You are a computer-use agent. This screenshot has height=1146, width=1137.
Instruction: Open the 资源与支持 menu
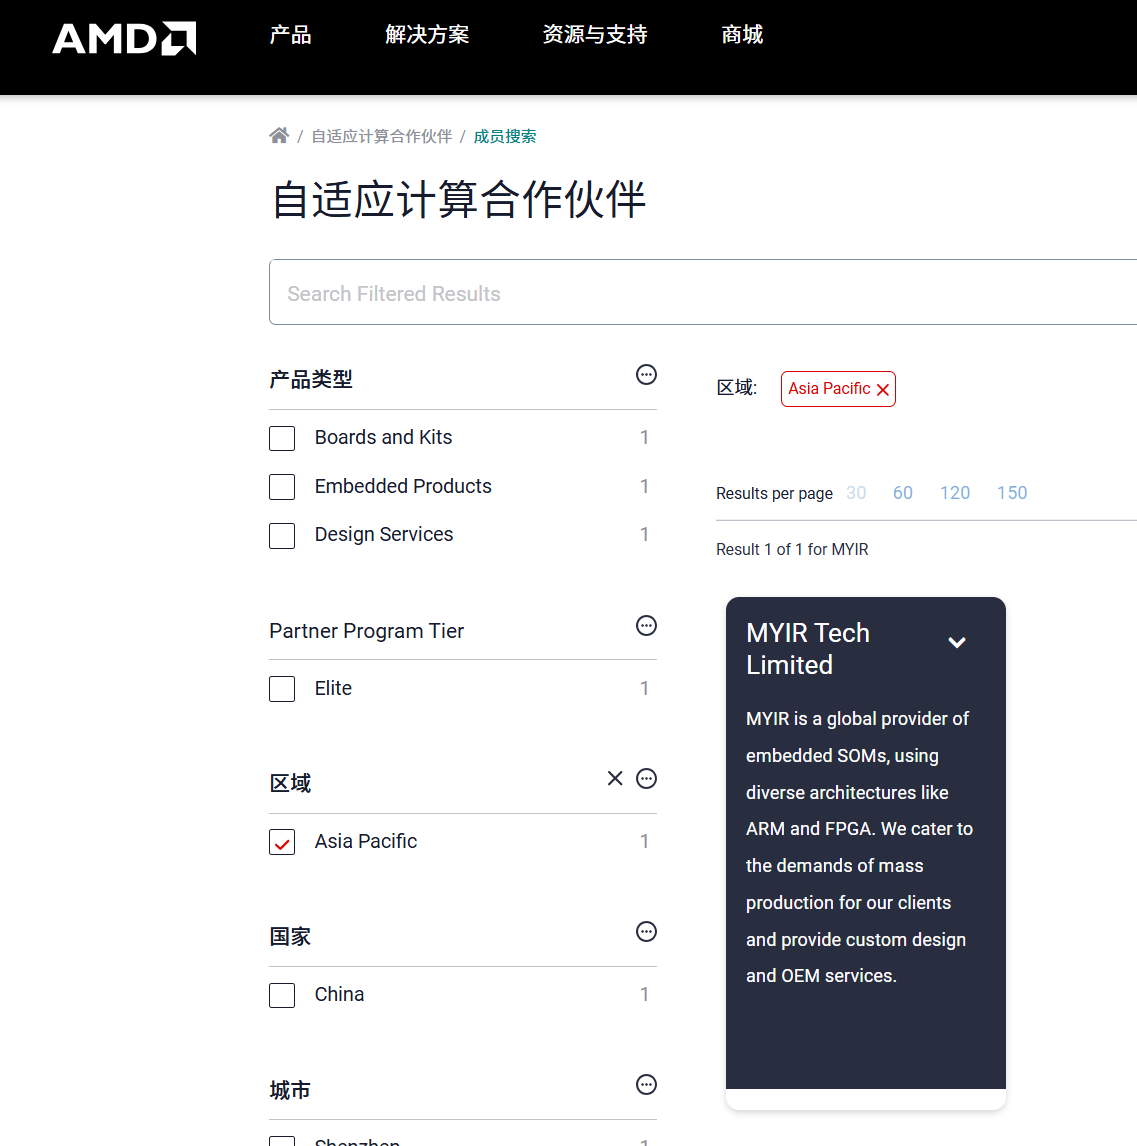[595, 35]
